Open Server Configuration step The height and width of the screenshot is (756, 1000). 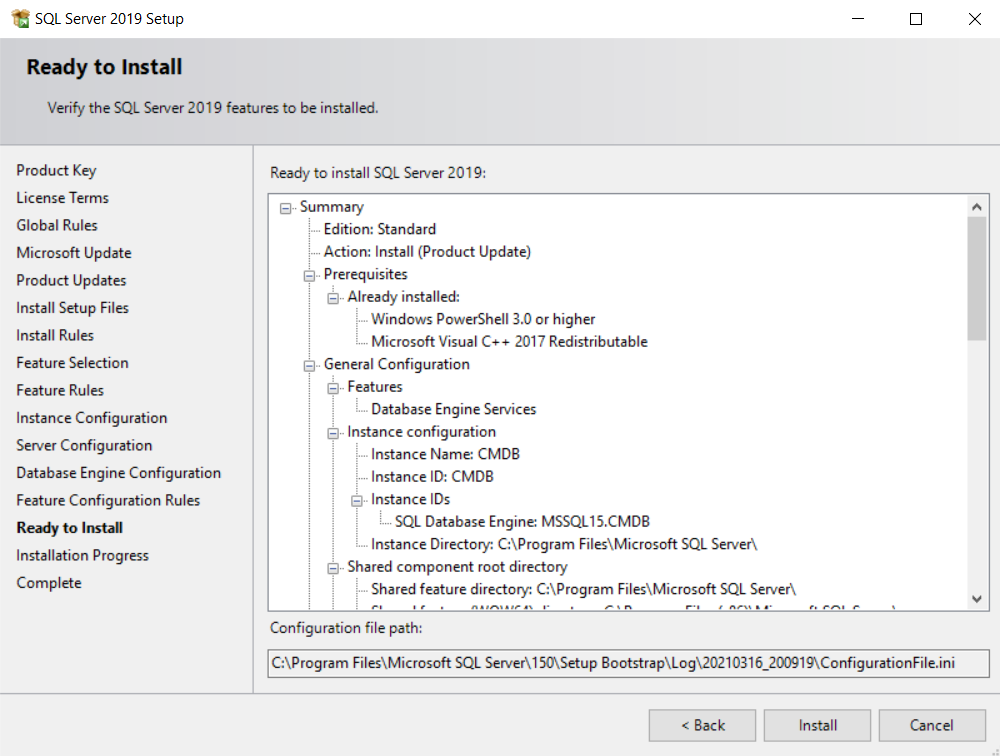pos(84,445)
